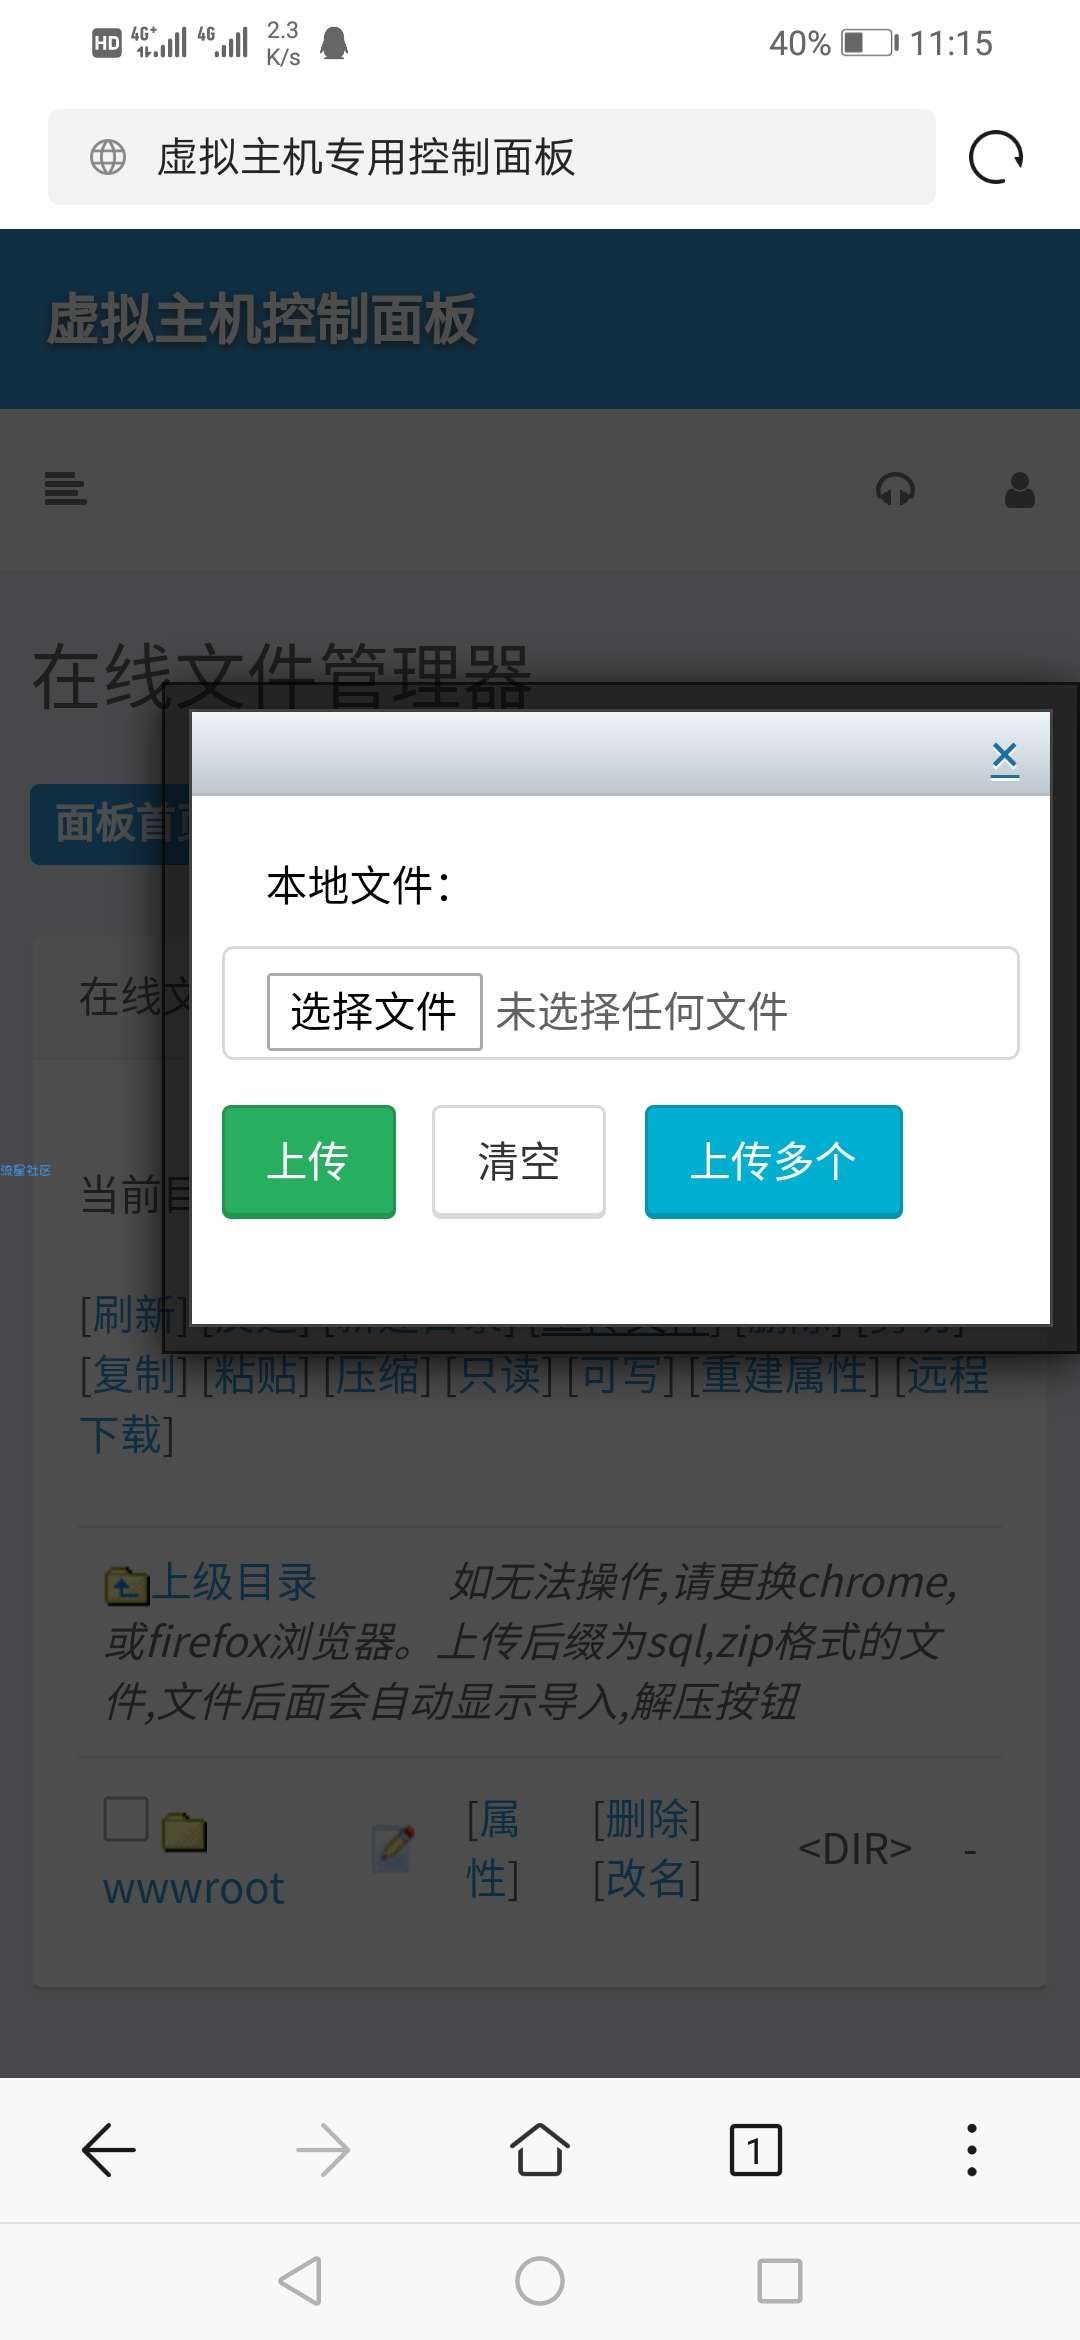Viewport: 1080px width, 2340px height.
Task: Tap the browser home icon
Action: pos(540,2150)
